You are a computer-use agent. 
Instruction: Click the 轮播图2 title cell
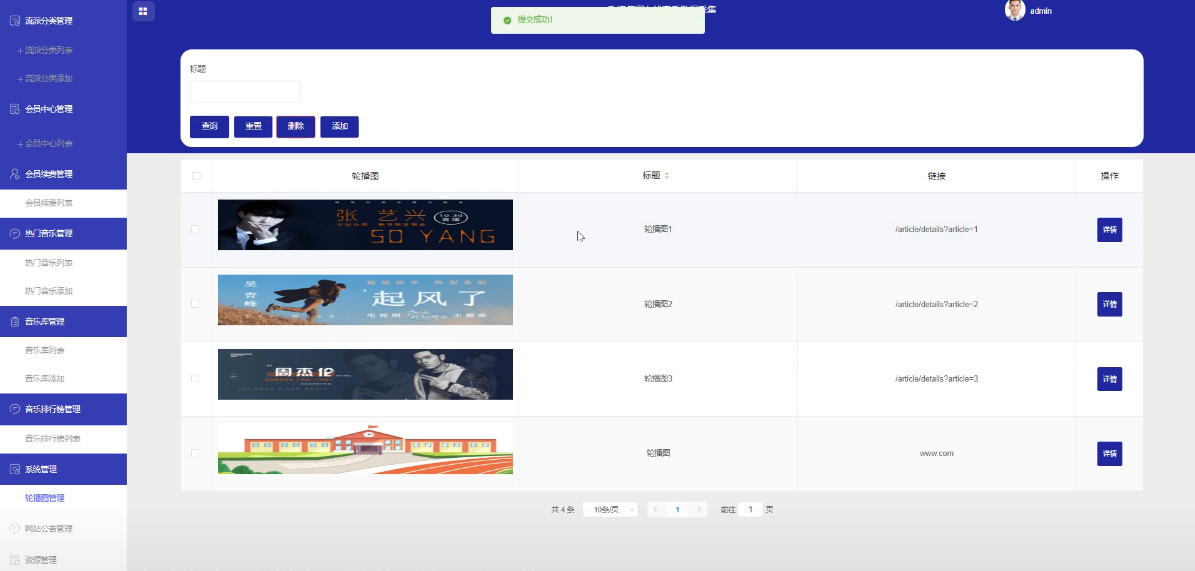click(658, 303)
